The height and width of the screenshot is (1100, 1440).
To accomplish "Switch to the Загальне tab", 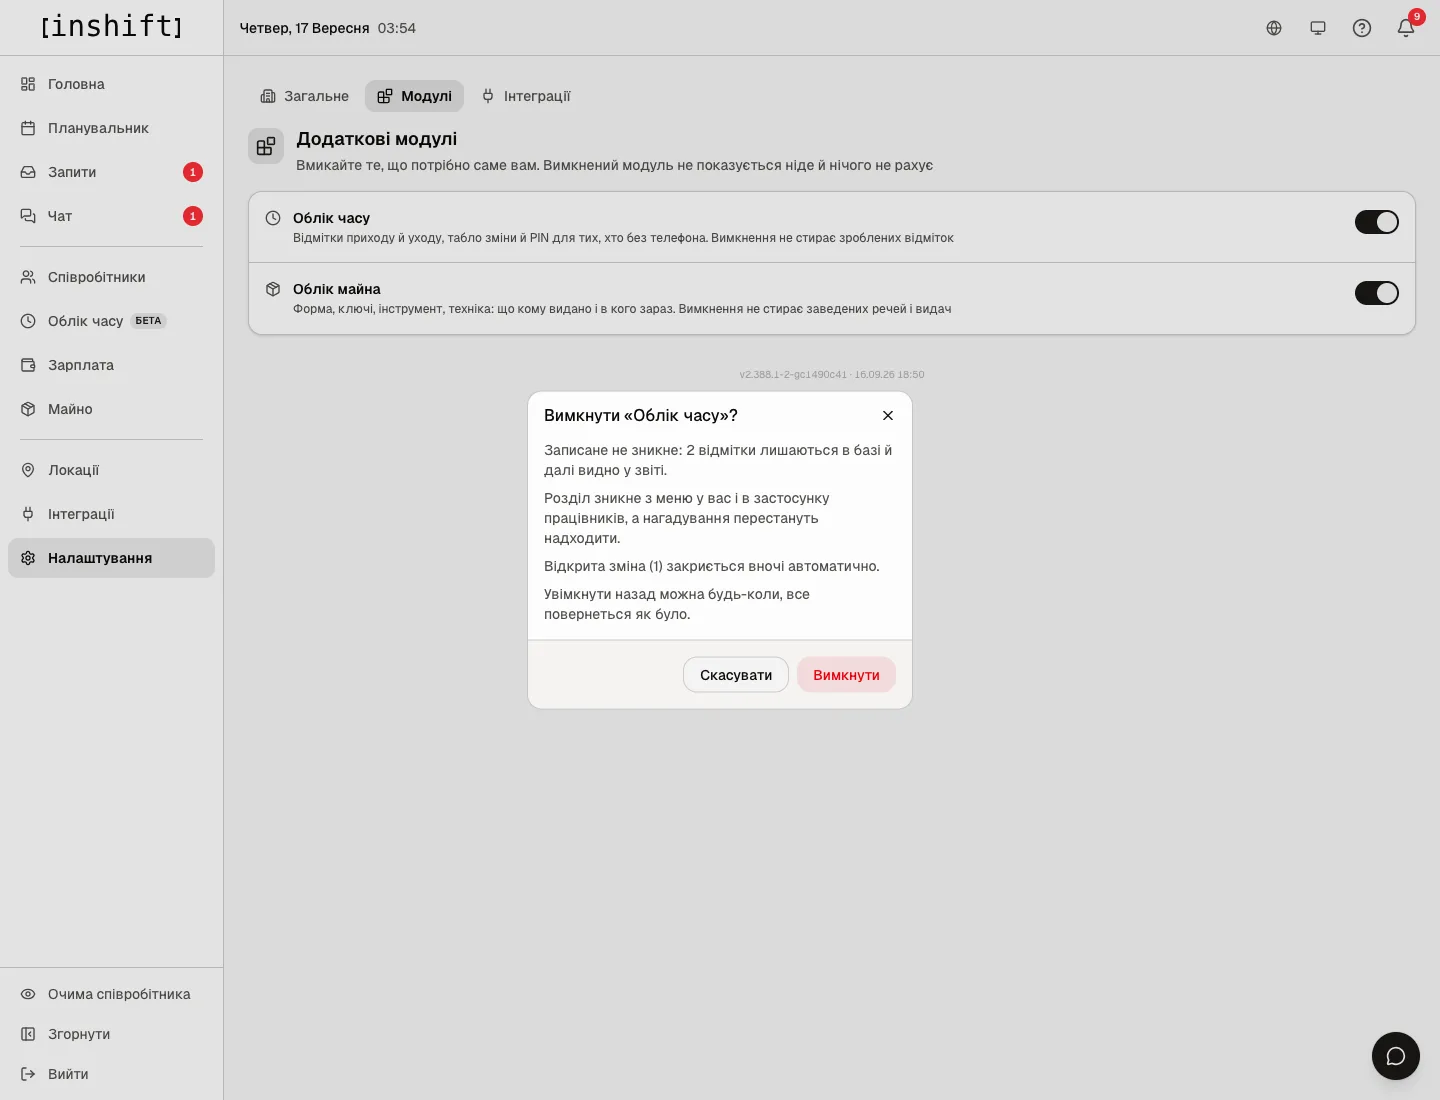I will click(x=305, y=96).
